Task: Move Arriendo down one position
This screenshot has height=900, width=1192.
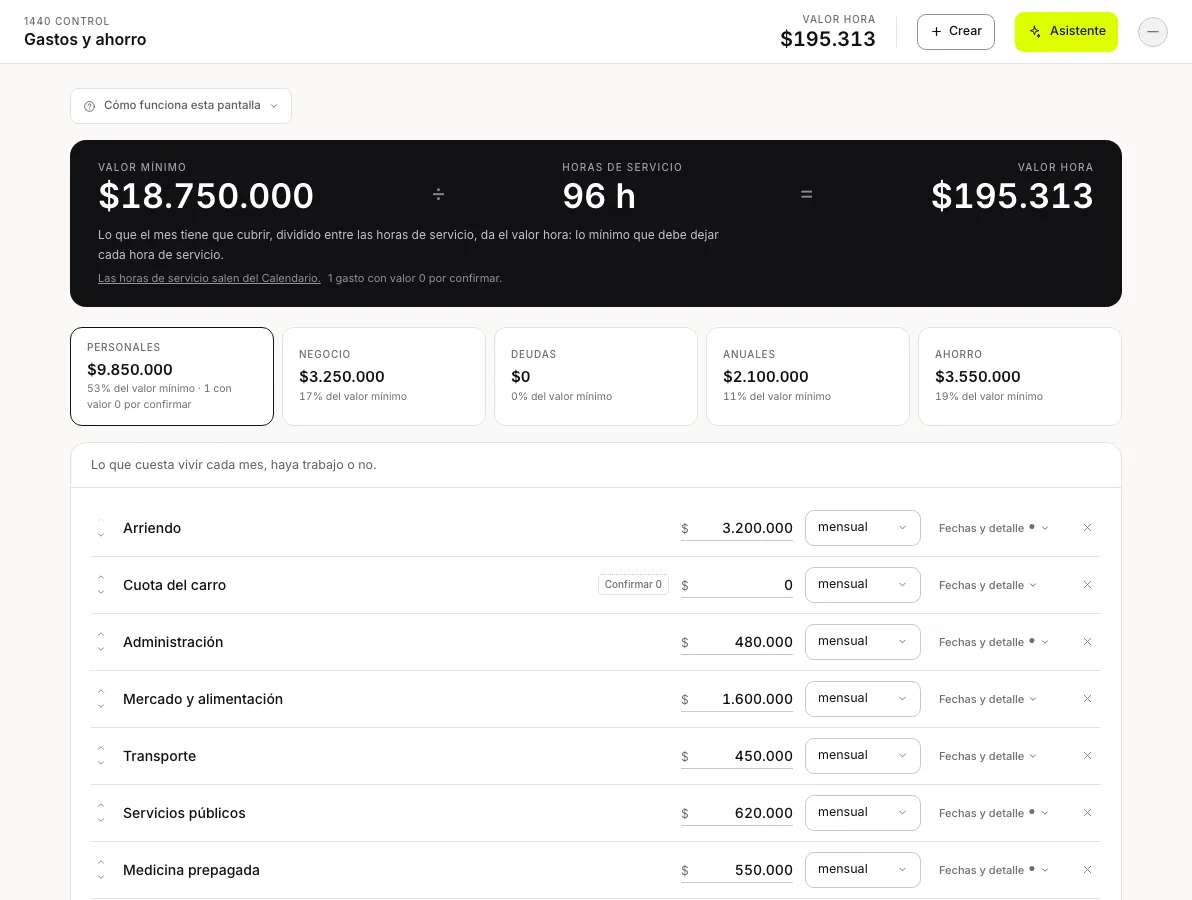Action: click(100, 535)
